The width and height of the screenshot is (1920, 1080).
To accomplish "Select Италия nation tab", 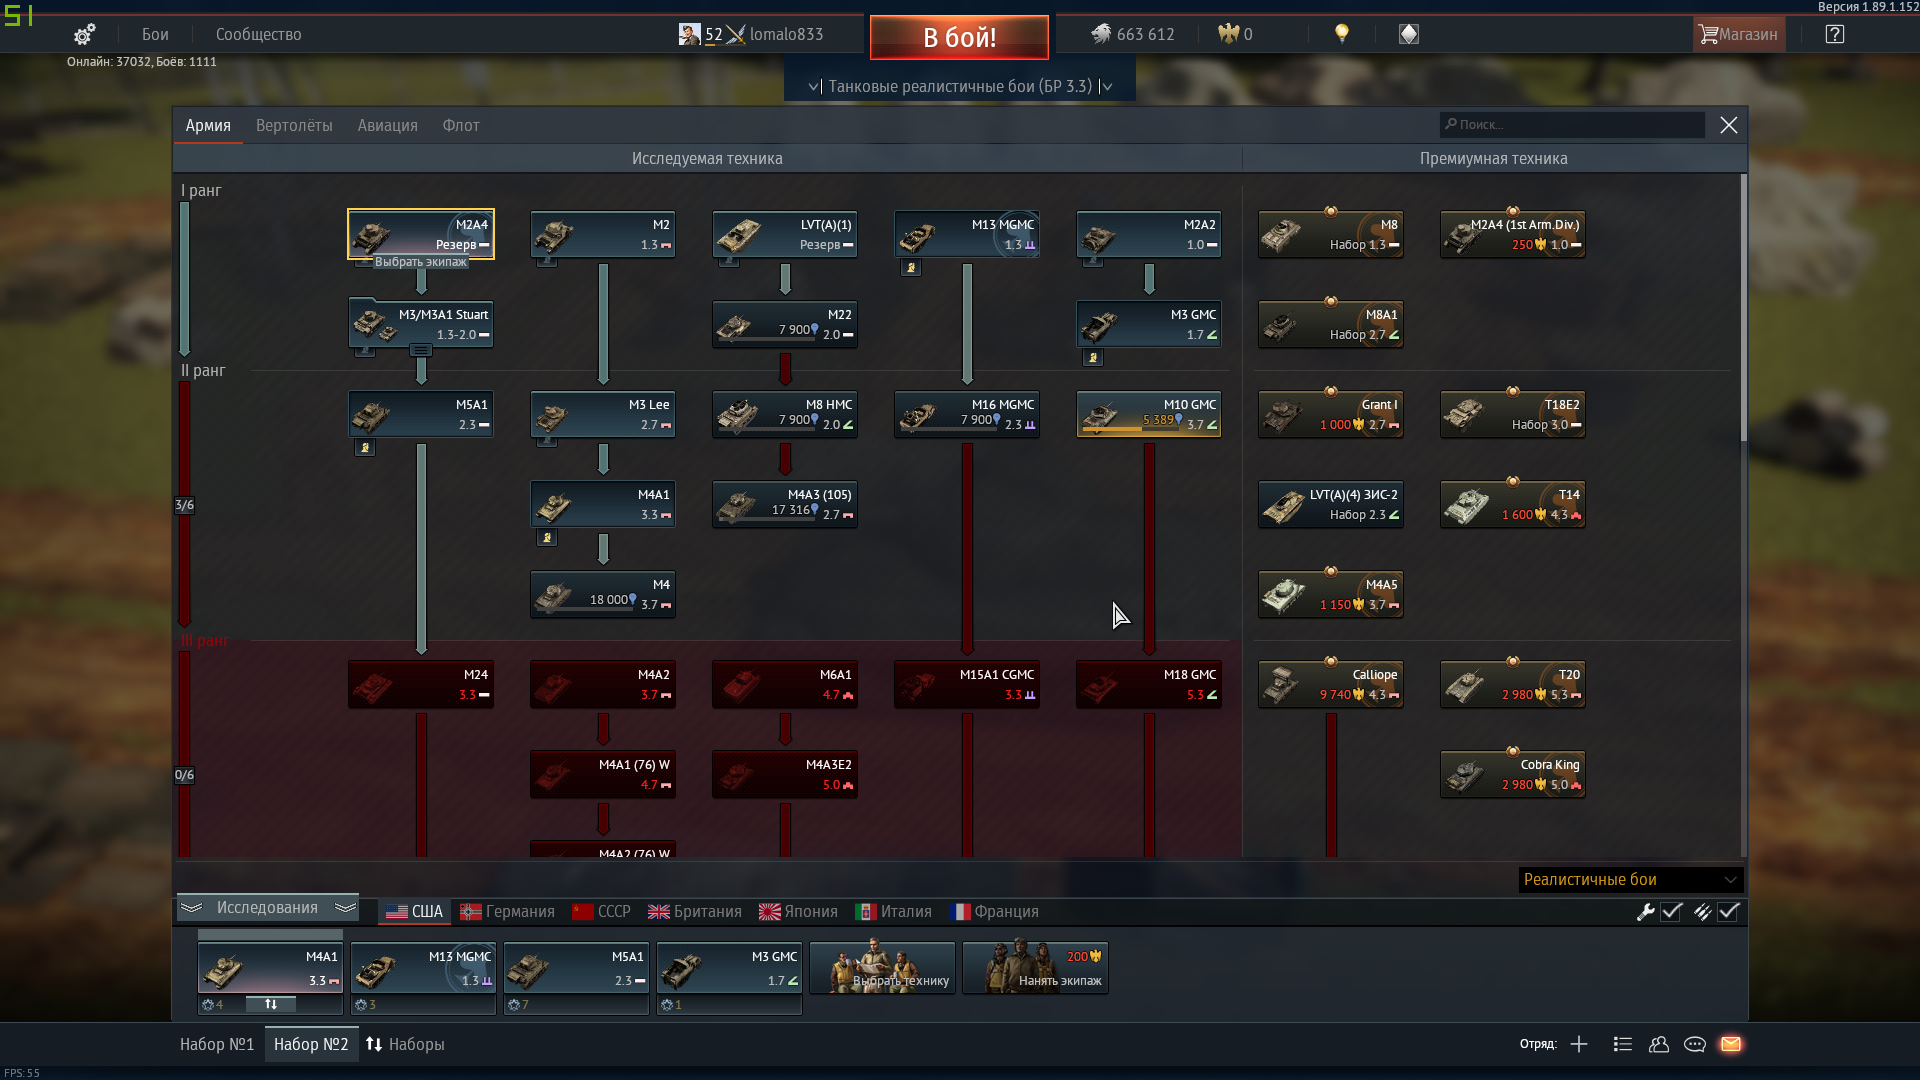I will (893, 911).
